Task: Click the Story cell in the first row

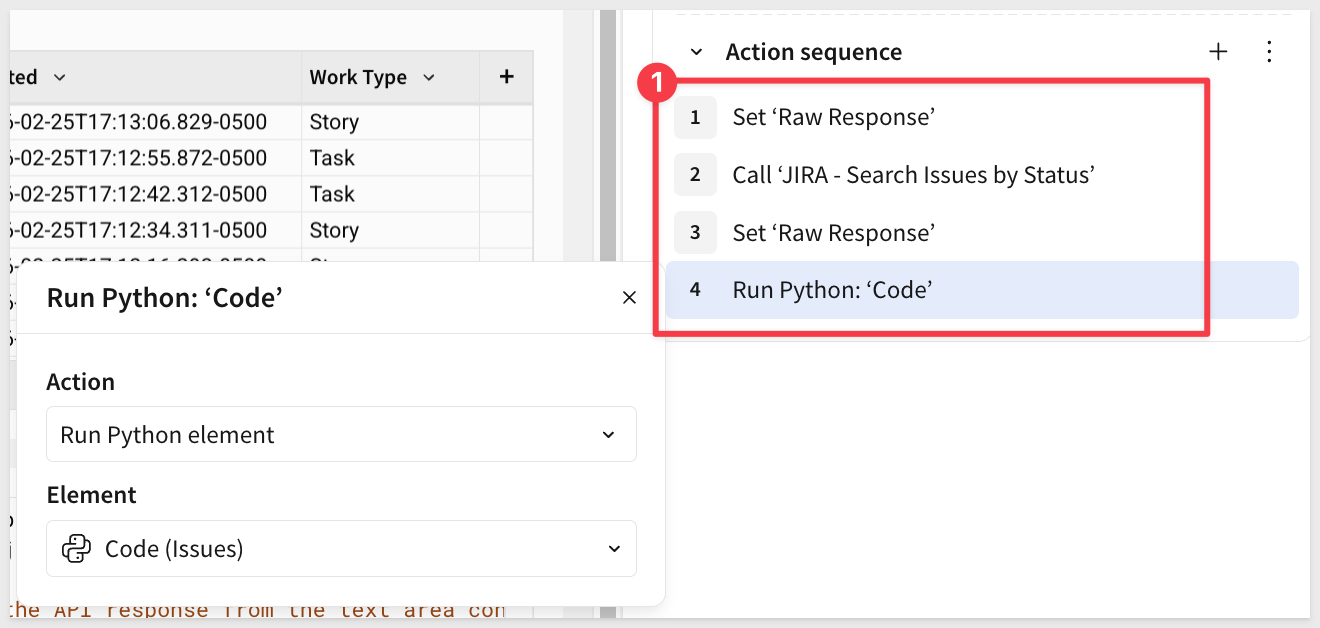Action: click(390, 122)
